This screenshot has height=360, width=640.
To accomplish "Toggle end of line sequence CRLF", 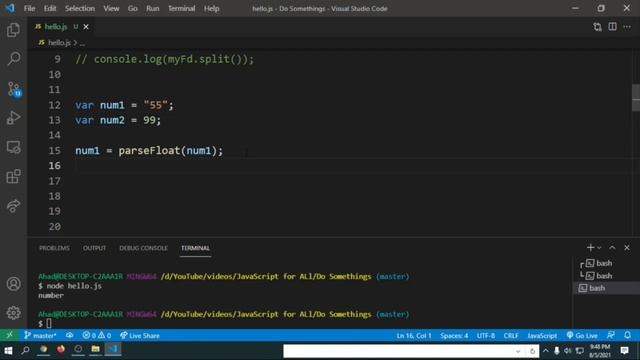I will (x=511, y=336).
